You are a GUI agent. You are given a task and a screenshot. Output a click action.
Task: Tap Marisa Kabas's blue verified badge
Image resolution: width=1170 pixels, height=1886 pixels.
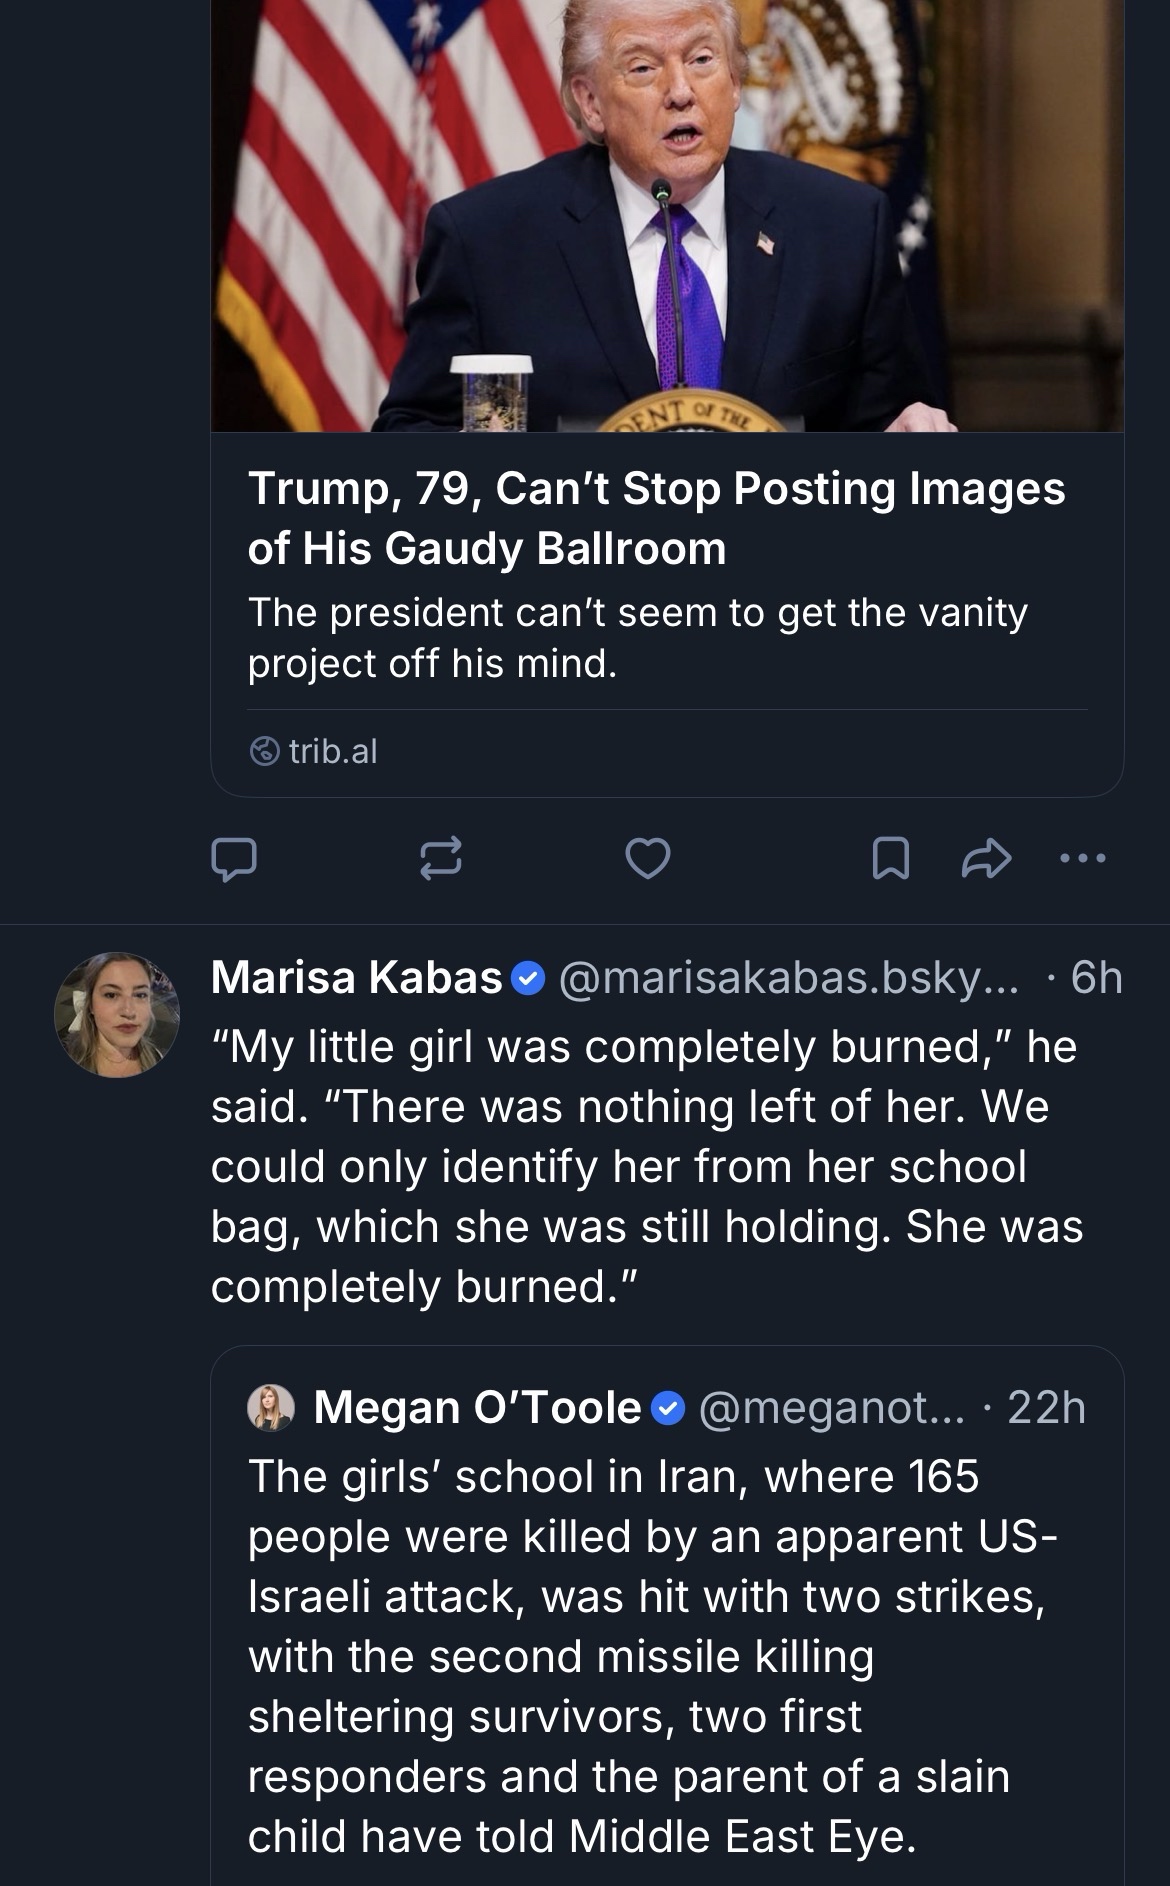tap(528, 978)
